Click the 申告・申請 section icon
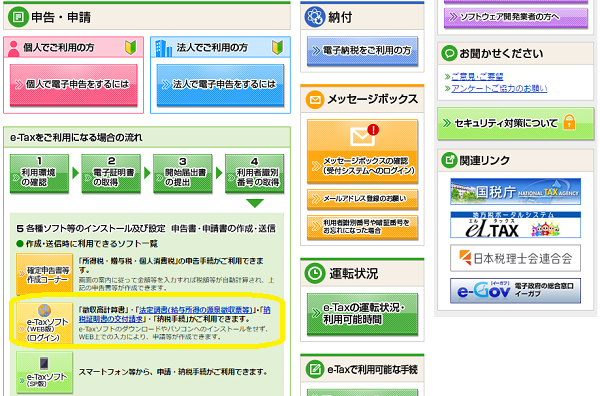The image size is (600, 396). [18, 17]
